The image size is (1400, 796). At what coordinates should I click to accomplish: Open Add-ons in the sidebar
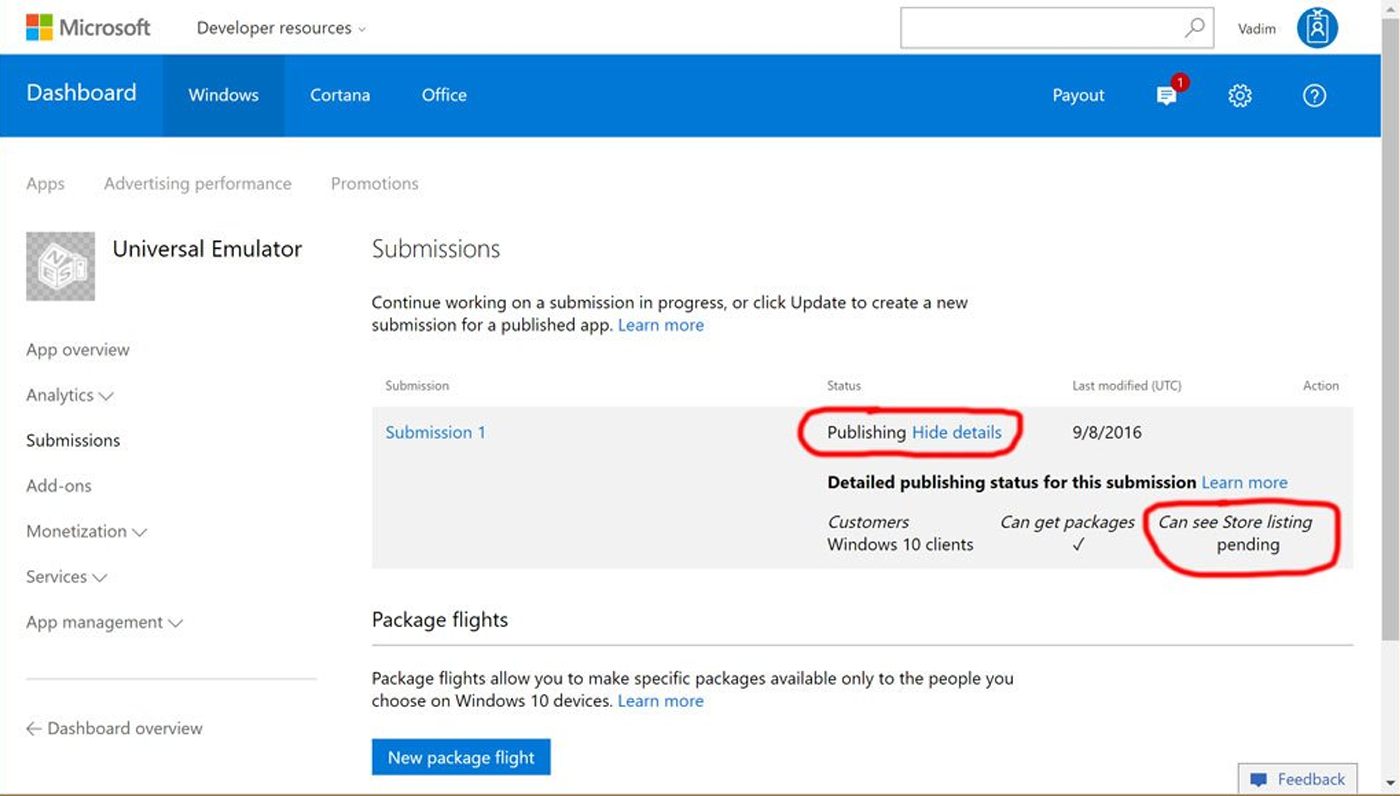[x=59, y=486]
